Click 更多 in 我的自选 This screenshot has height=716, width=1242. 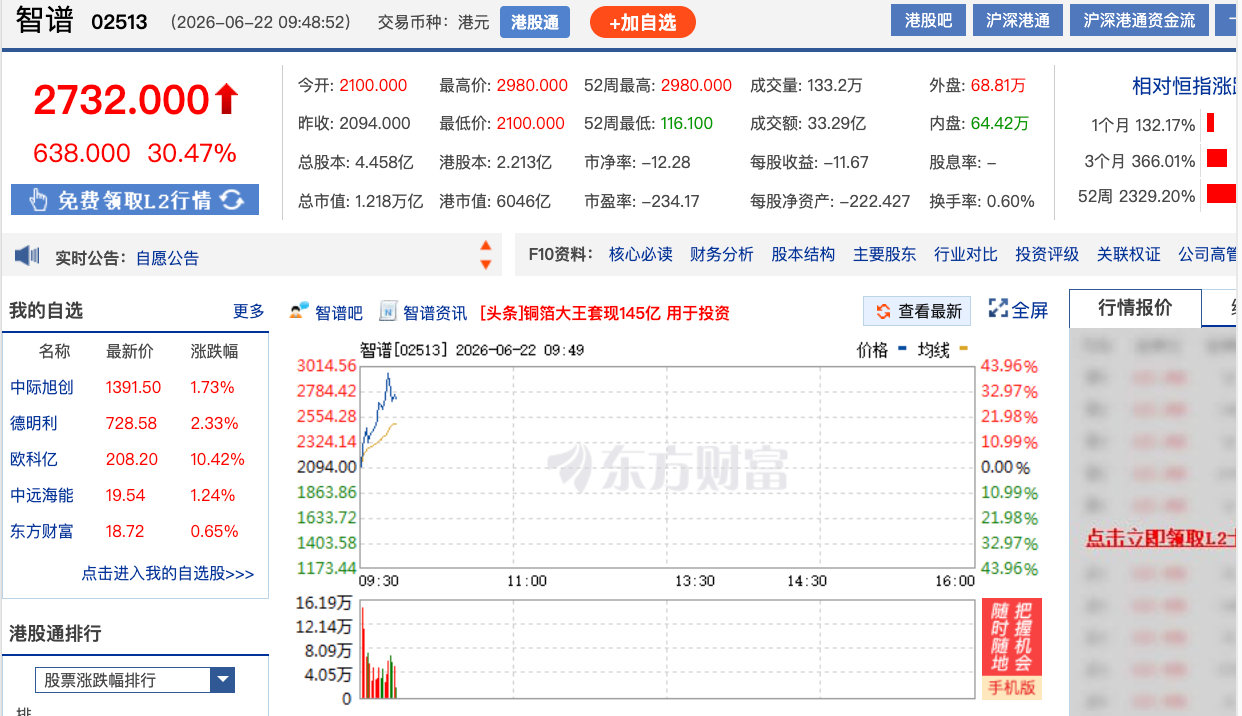pos(249,311)
